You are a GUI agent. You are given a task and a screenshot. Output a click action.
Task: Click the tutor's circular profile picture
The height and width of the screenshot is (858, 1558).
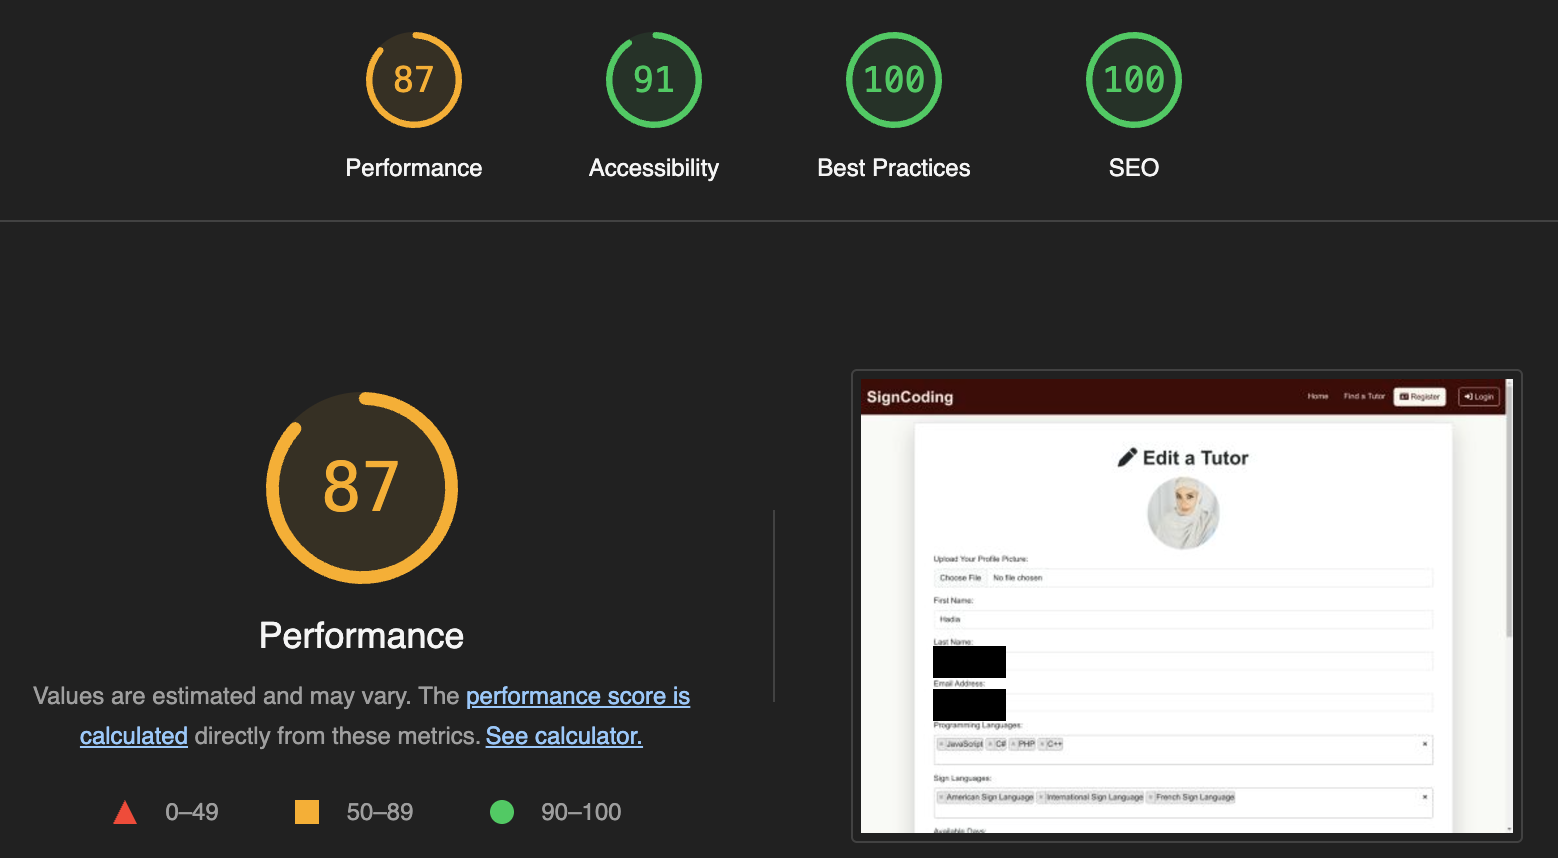(1183, 513)
